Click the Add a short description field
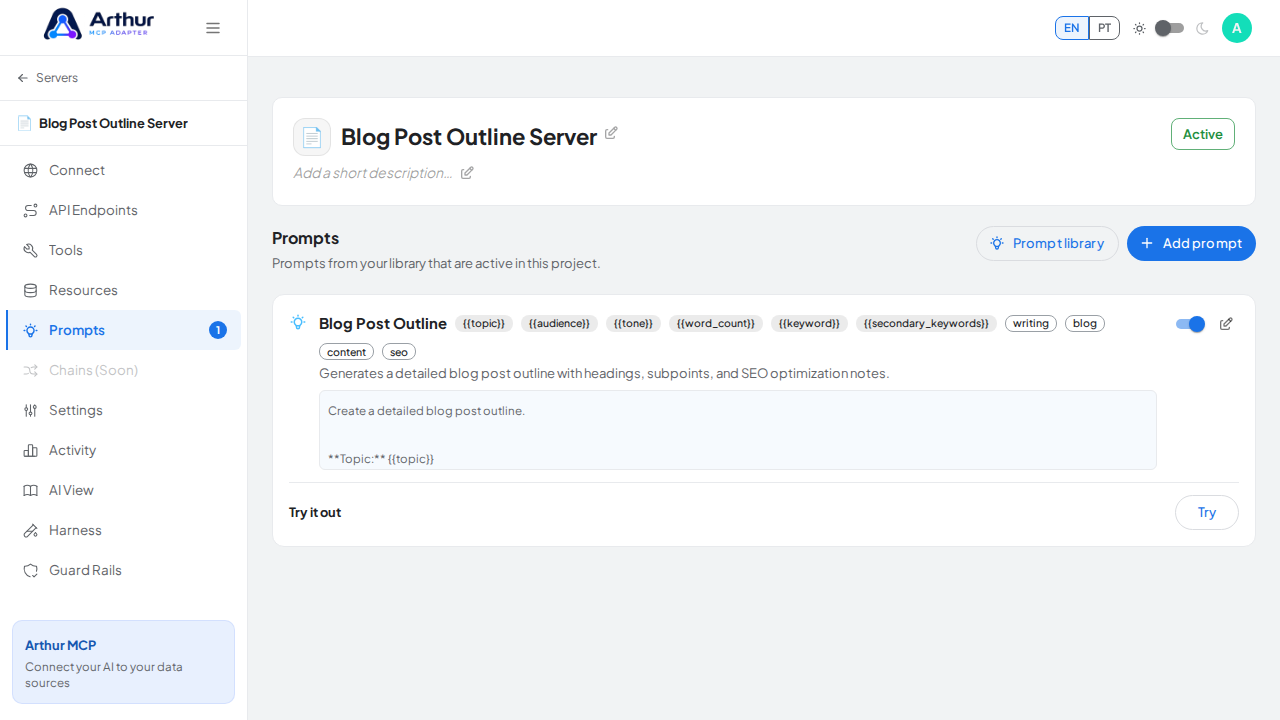Image resolution: width=1280 pixels, height=720 pixels. pos(373,173)
